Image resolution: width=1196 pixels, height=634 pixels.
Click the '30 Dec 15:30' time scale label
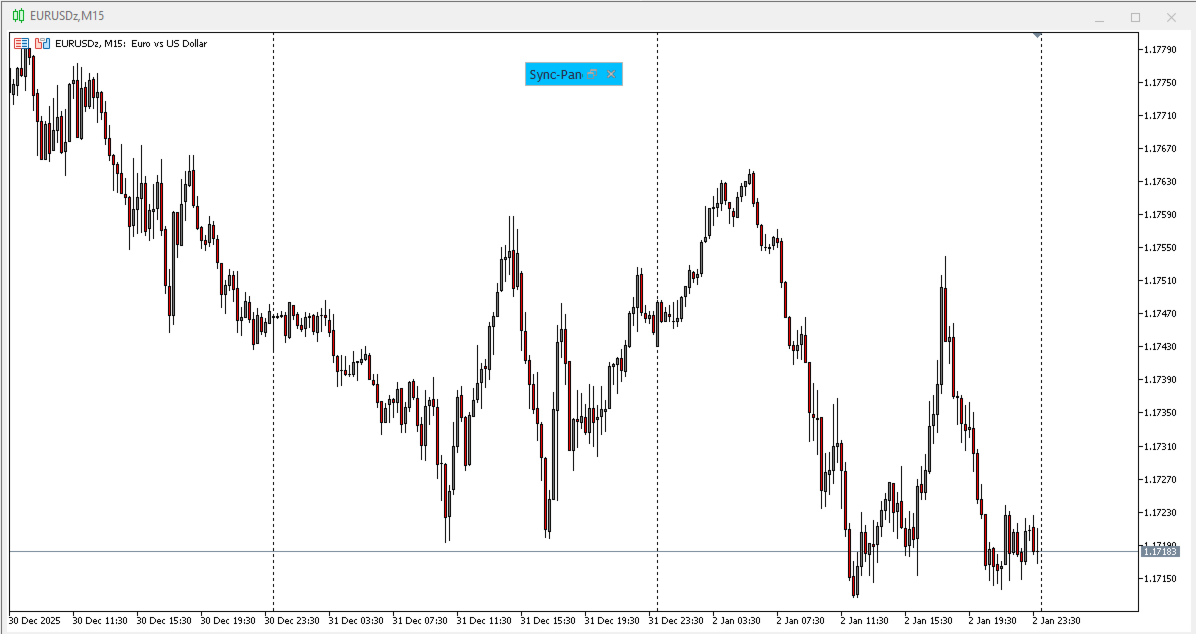(164, 621)
